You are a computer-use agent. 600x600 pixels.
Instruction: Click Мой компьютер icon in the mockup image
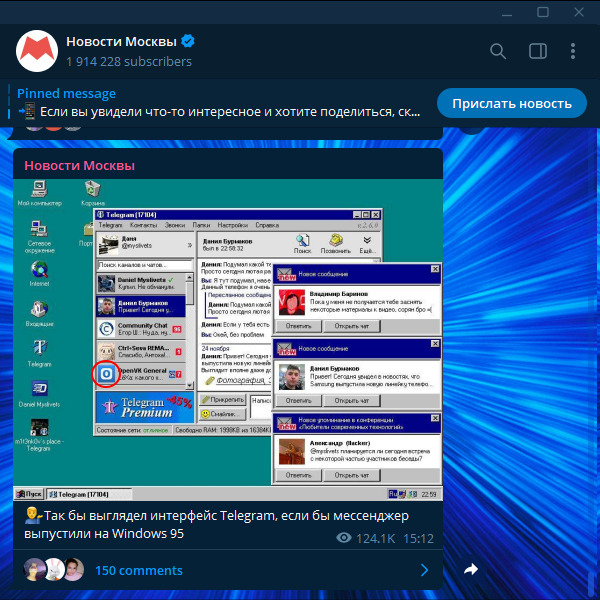(x=39, y=193)
